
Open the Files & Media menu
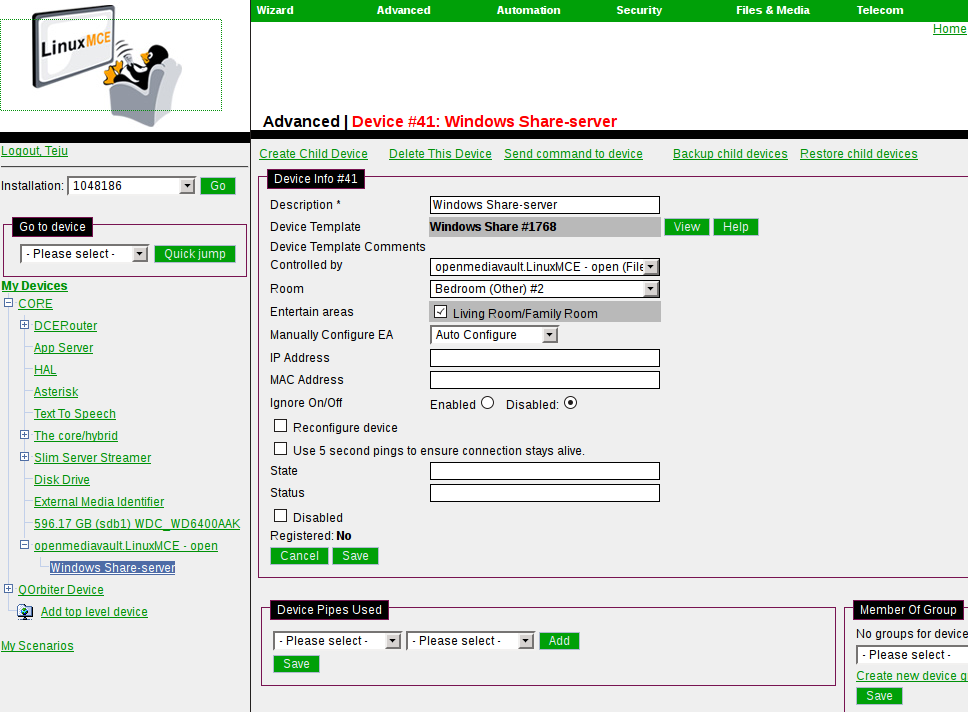[x=772, y=10]
